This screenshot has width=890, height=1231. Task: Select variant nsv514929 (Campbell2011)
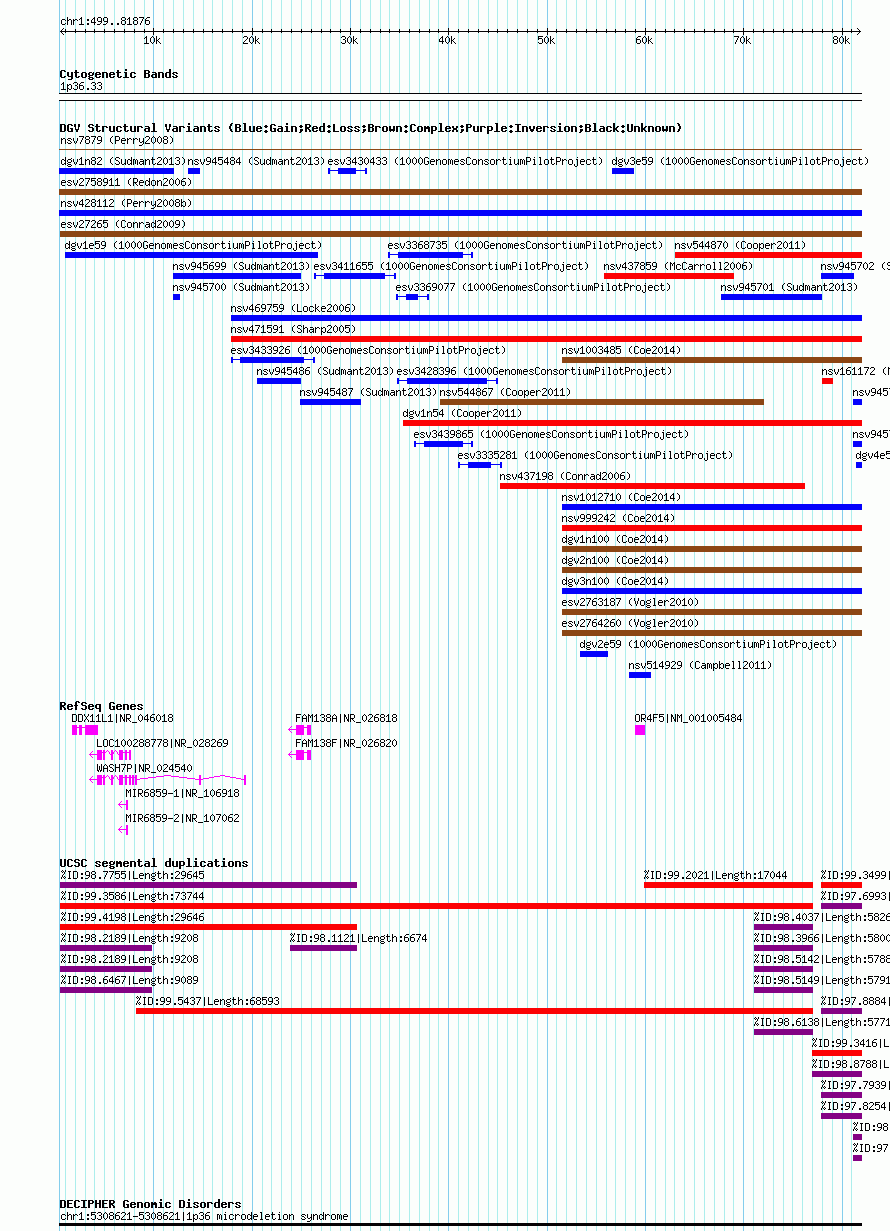coord(700,665)
